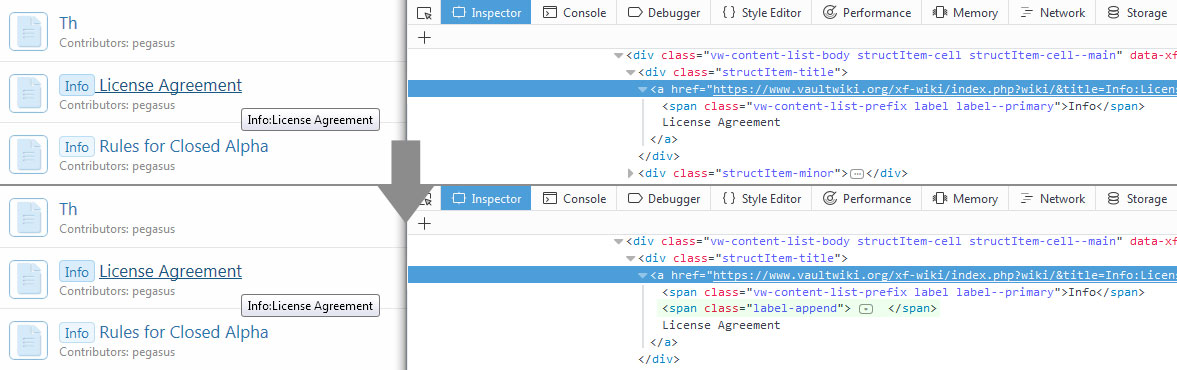Switch to the Console tab in the upper devtools
This screenshot has width=1177, height=370.
(574, 13)
